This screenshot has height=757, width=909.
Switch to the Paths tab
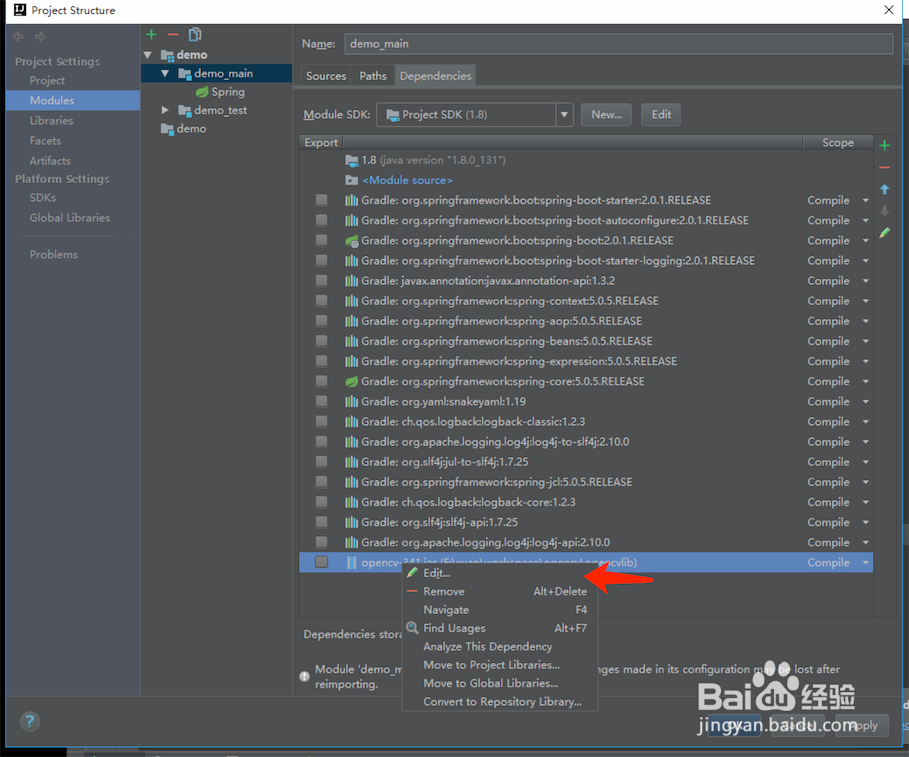pyautogui.click(x=373, y=76)
